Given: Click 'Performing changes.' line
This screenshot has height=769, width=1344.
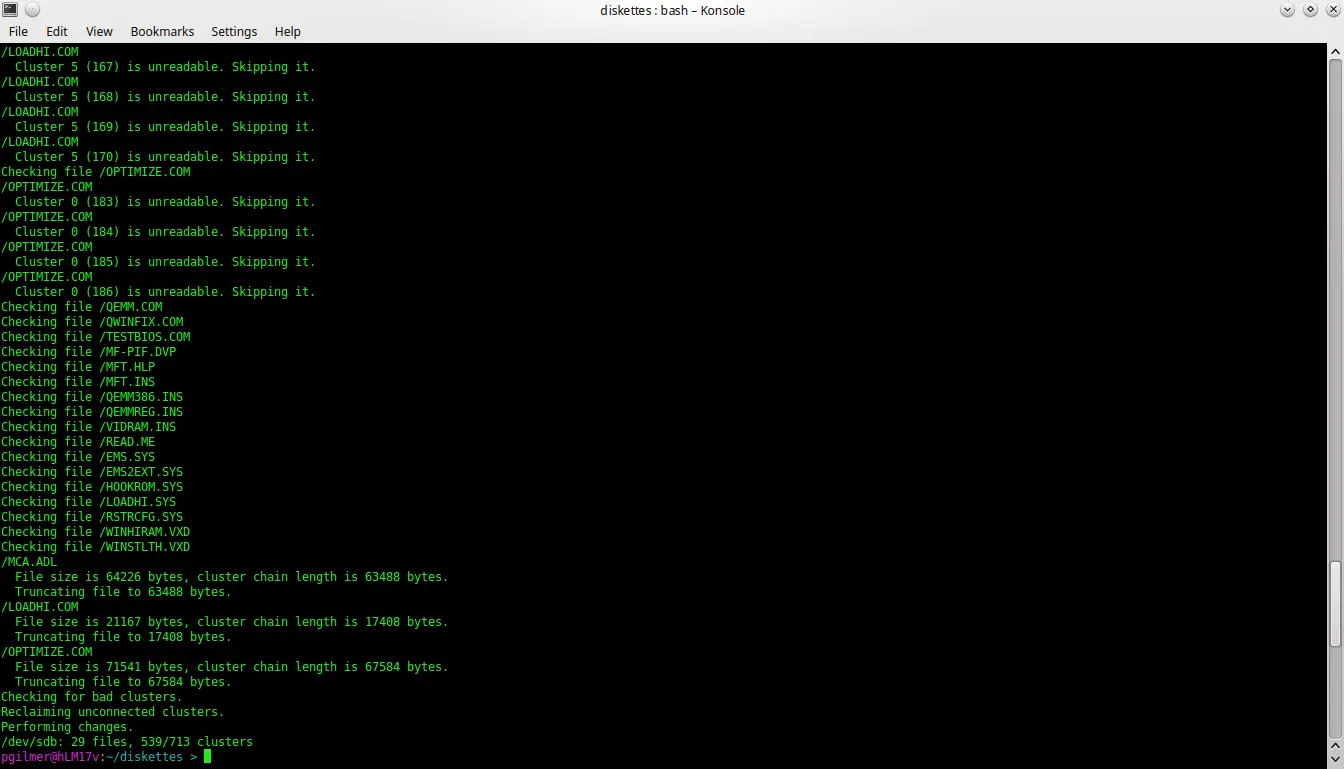Looking at the screenshot, I should 67,727.
